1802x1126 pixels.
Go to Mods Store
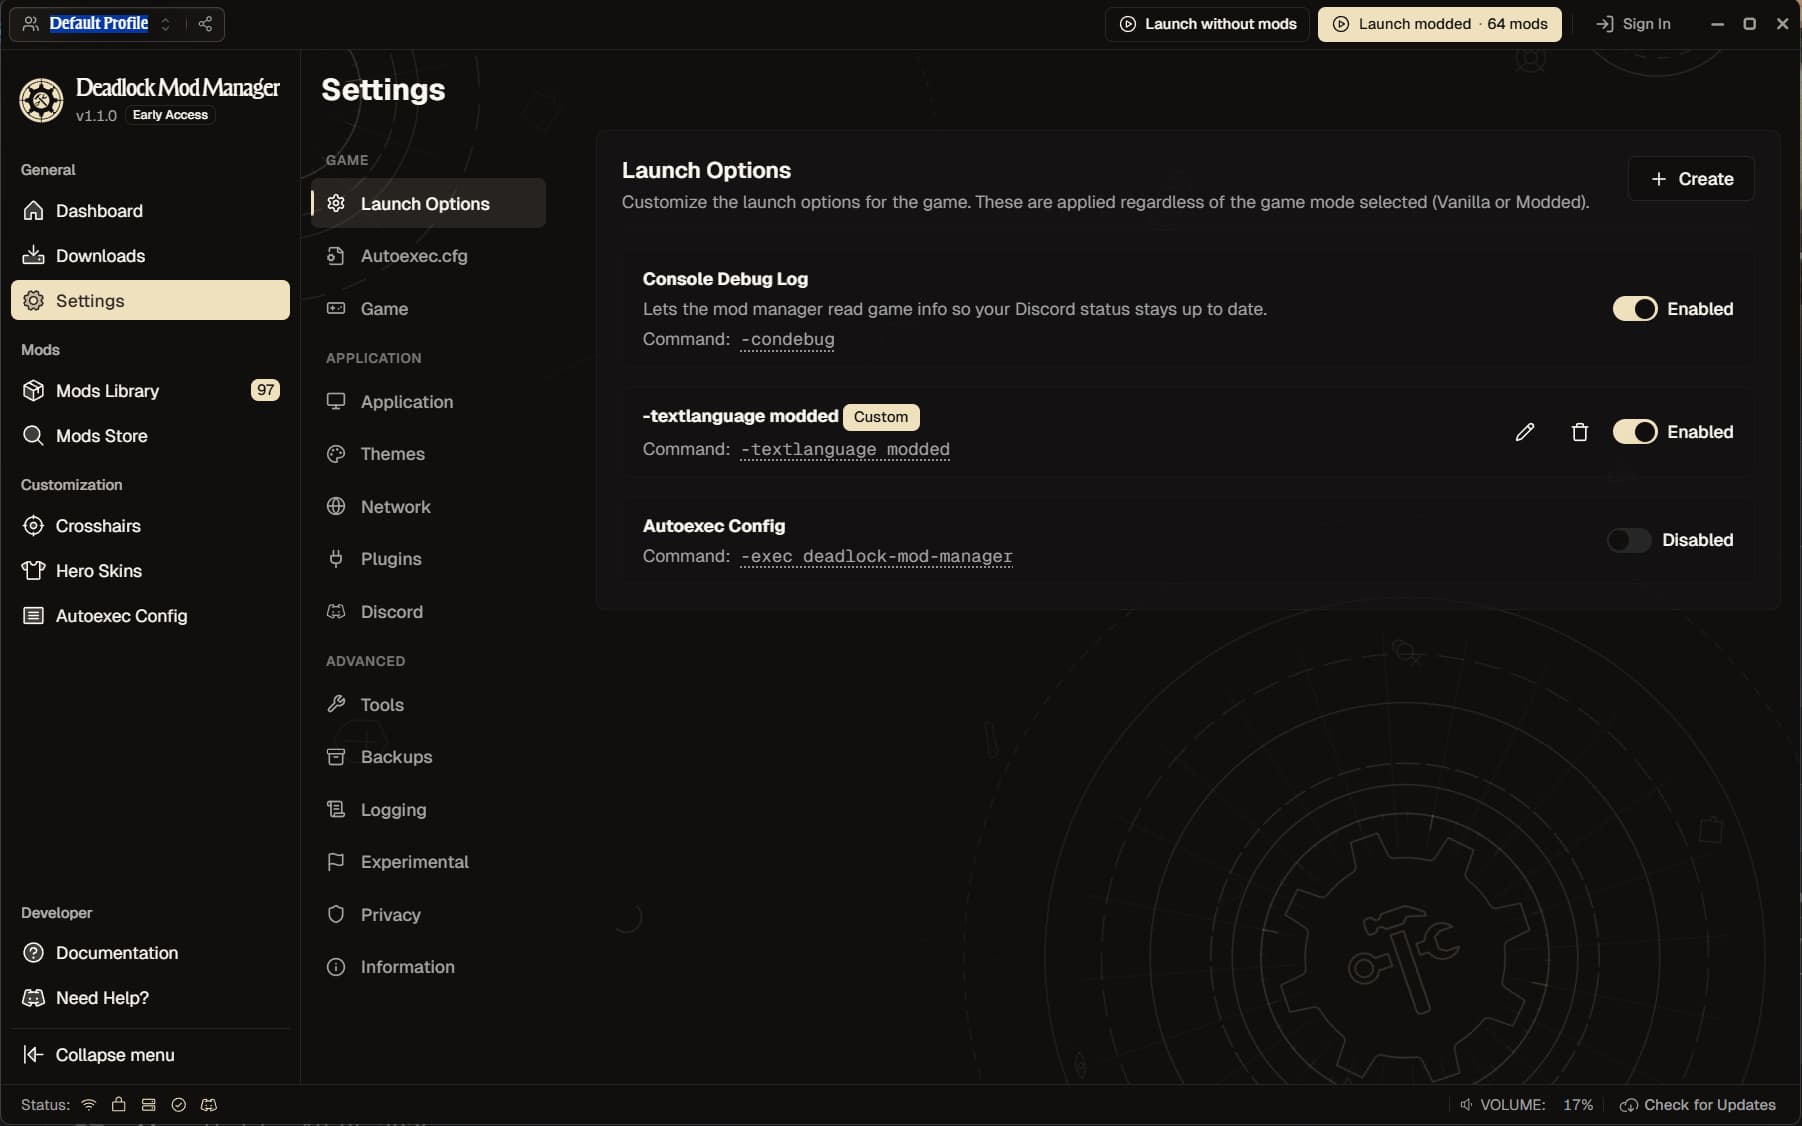(x=150, y=436)
